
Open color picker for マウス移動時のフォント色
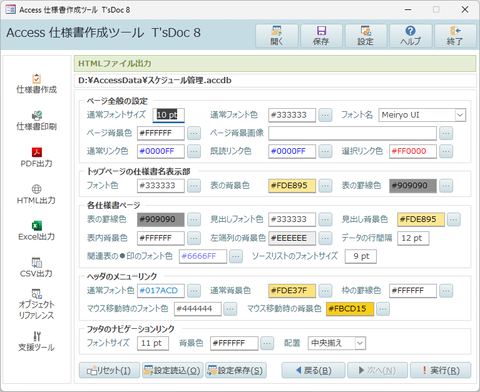230,309
